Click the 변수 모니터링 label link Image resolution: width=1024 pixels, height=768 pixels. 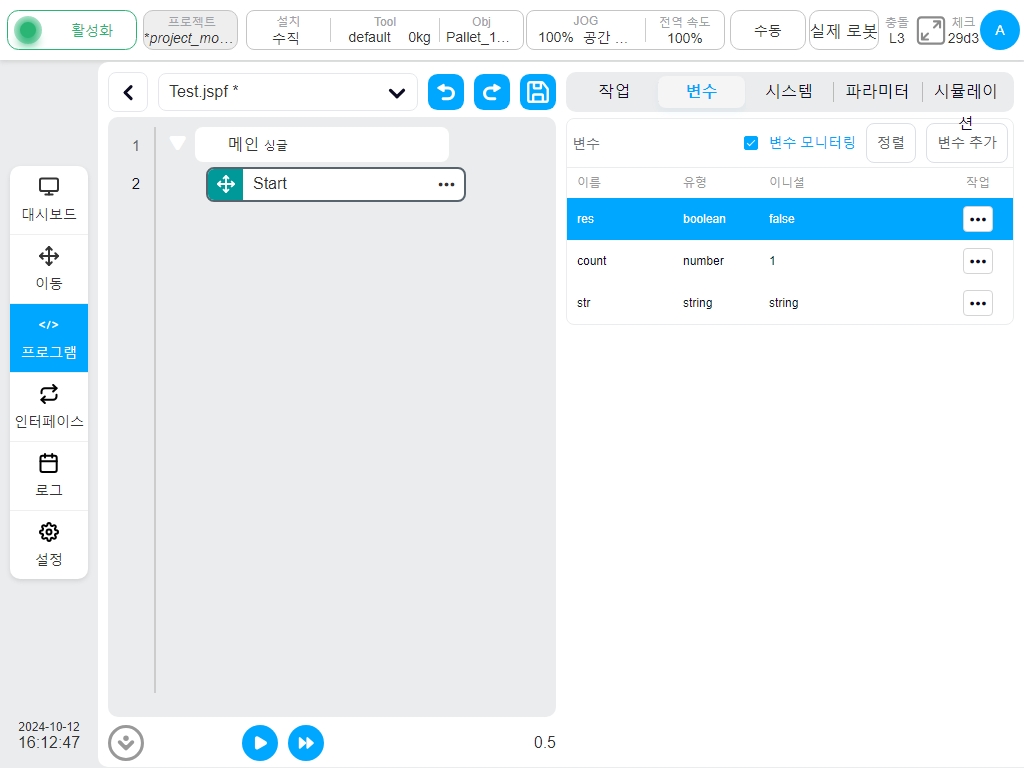tap(812, 143)
